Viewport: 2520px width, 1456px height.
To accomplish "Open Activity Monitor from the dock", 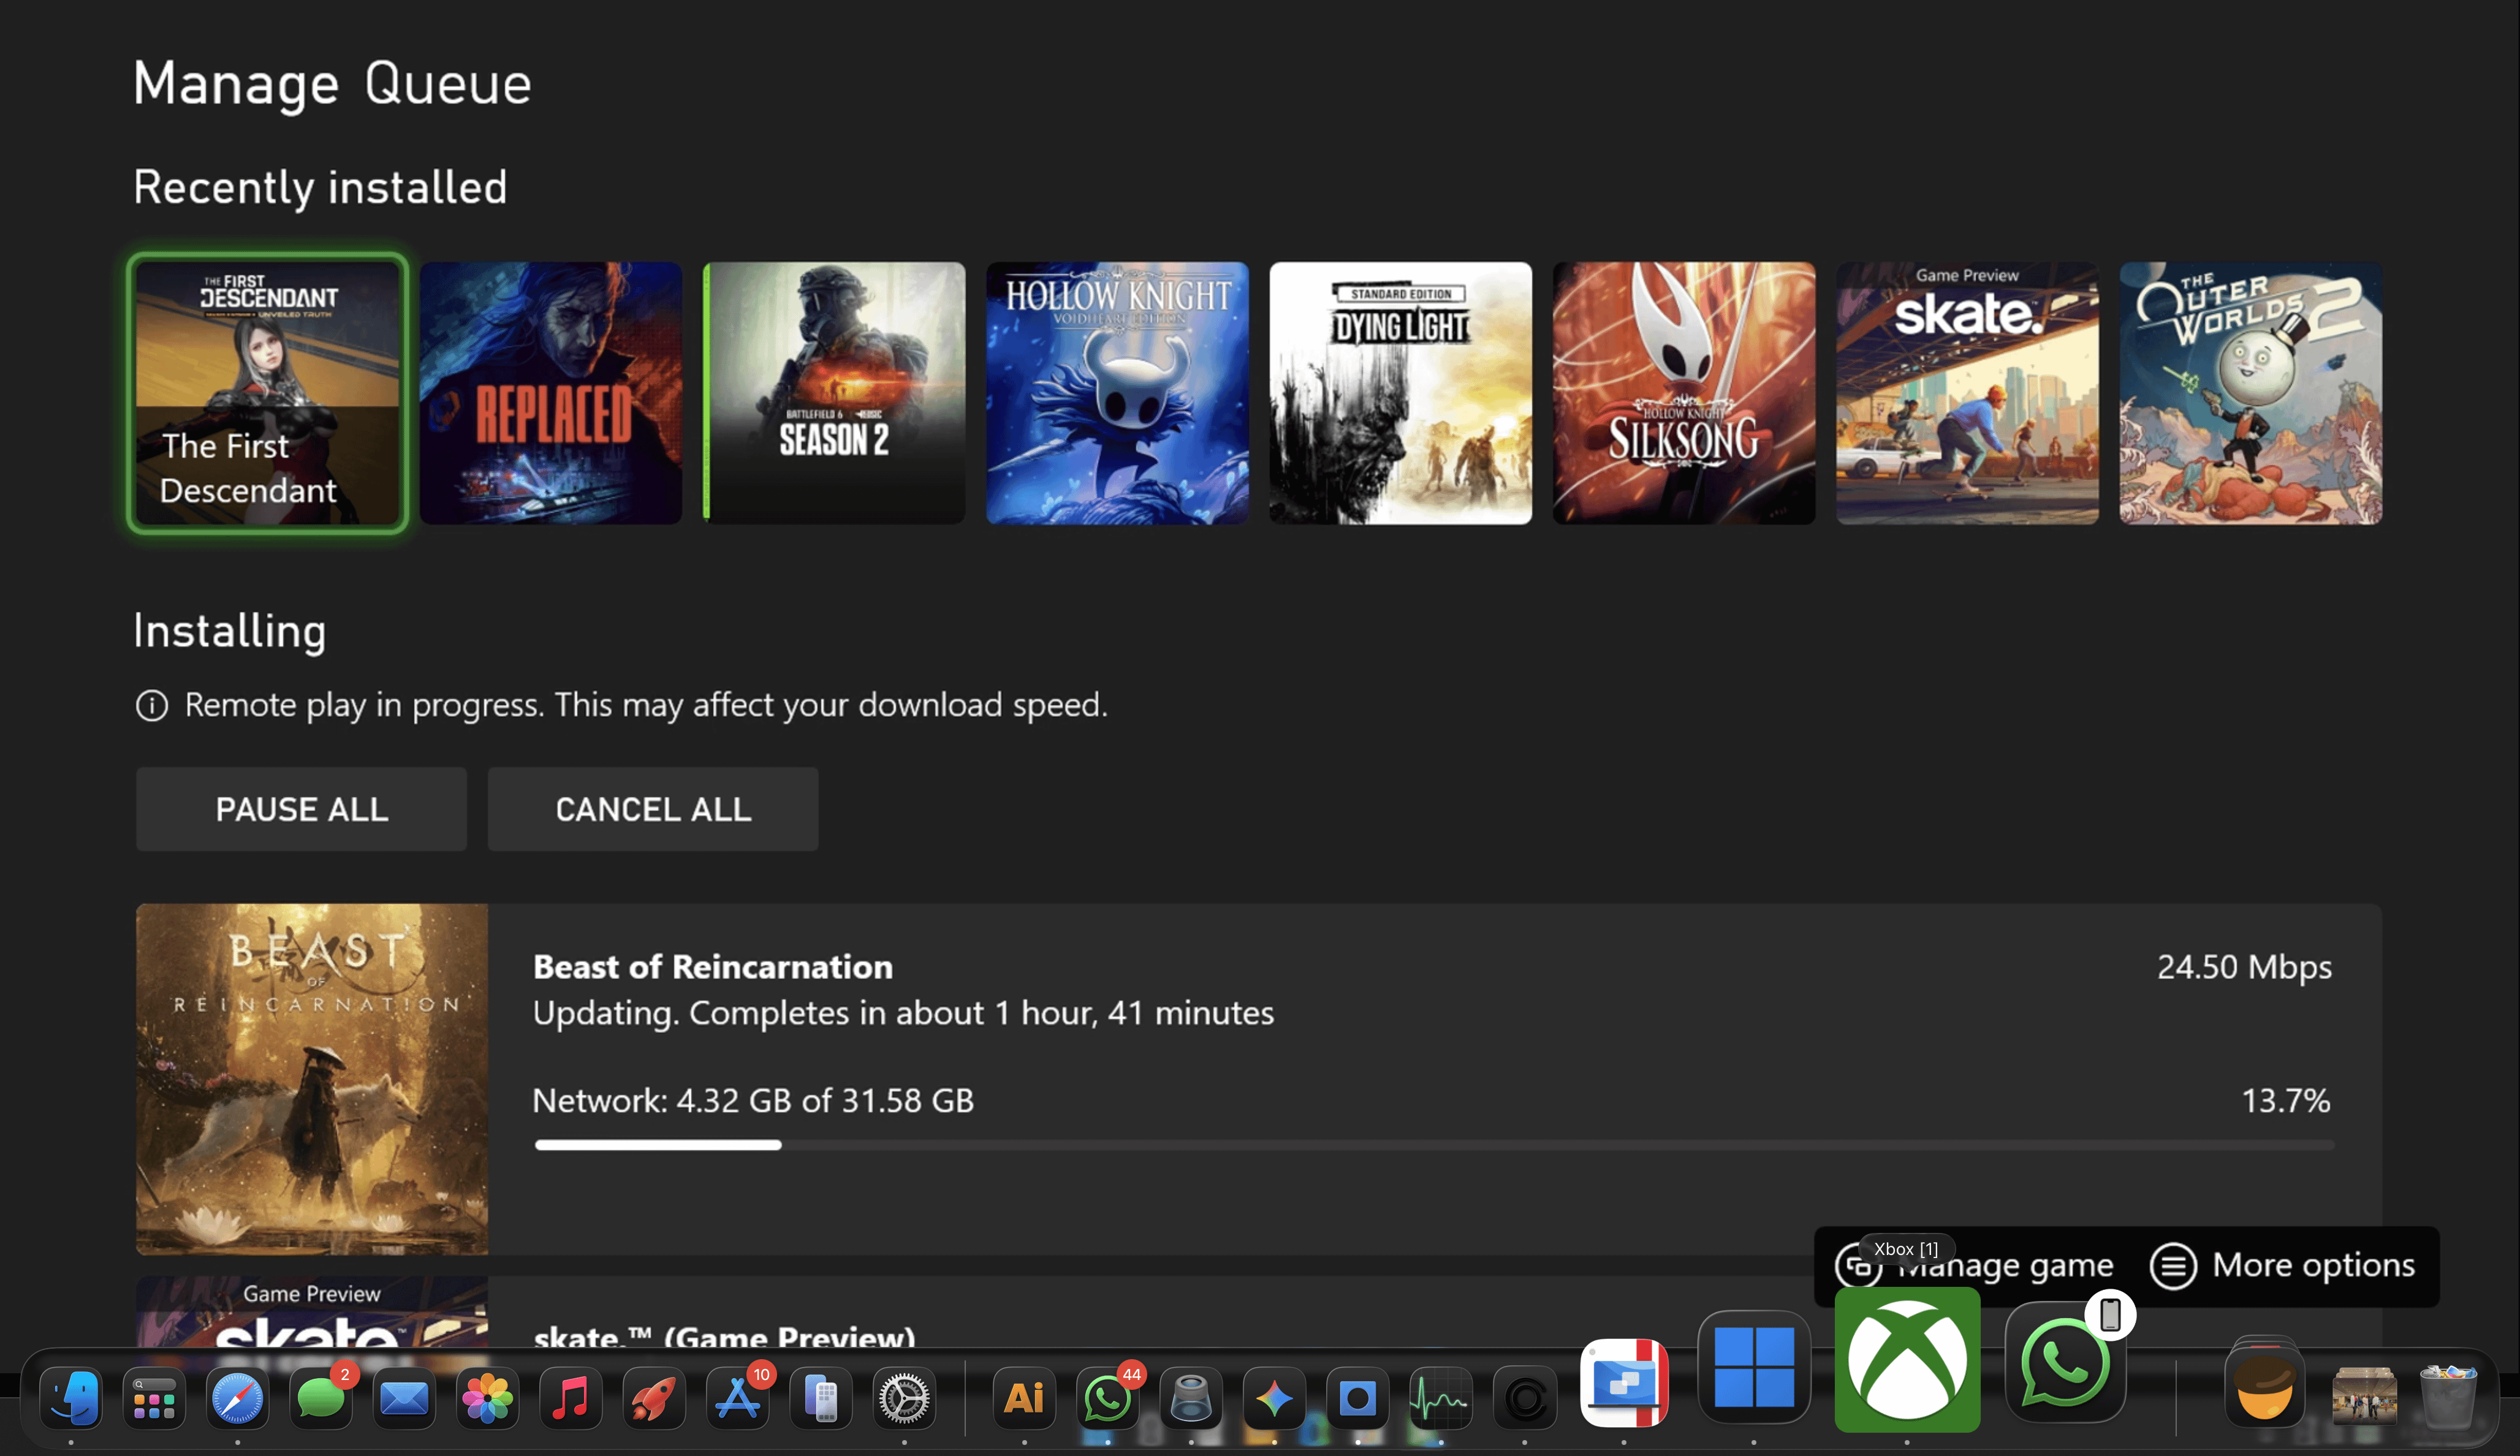I will pyautogui.click(x=1440, y=1398).
